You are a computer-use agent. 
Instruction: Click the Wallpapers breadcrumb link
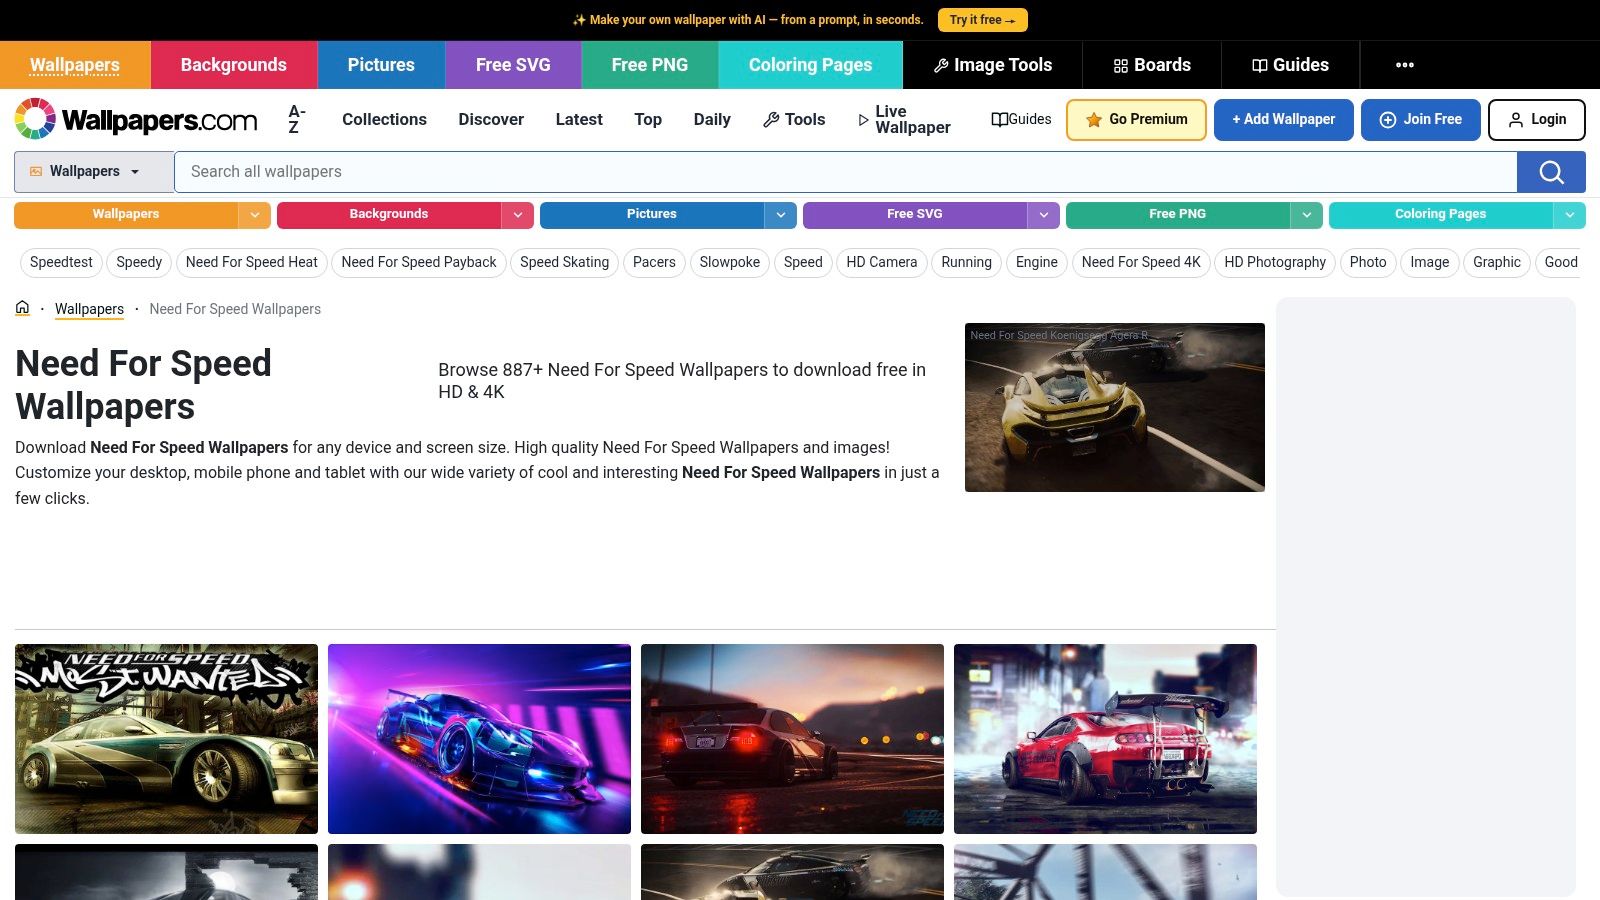click(x=89, y=309)
